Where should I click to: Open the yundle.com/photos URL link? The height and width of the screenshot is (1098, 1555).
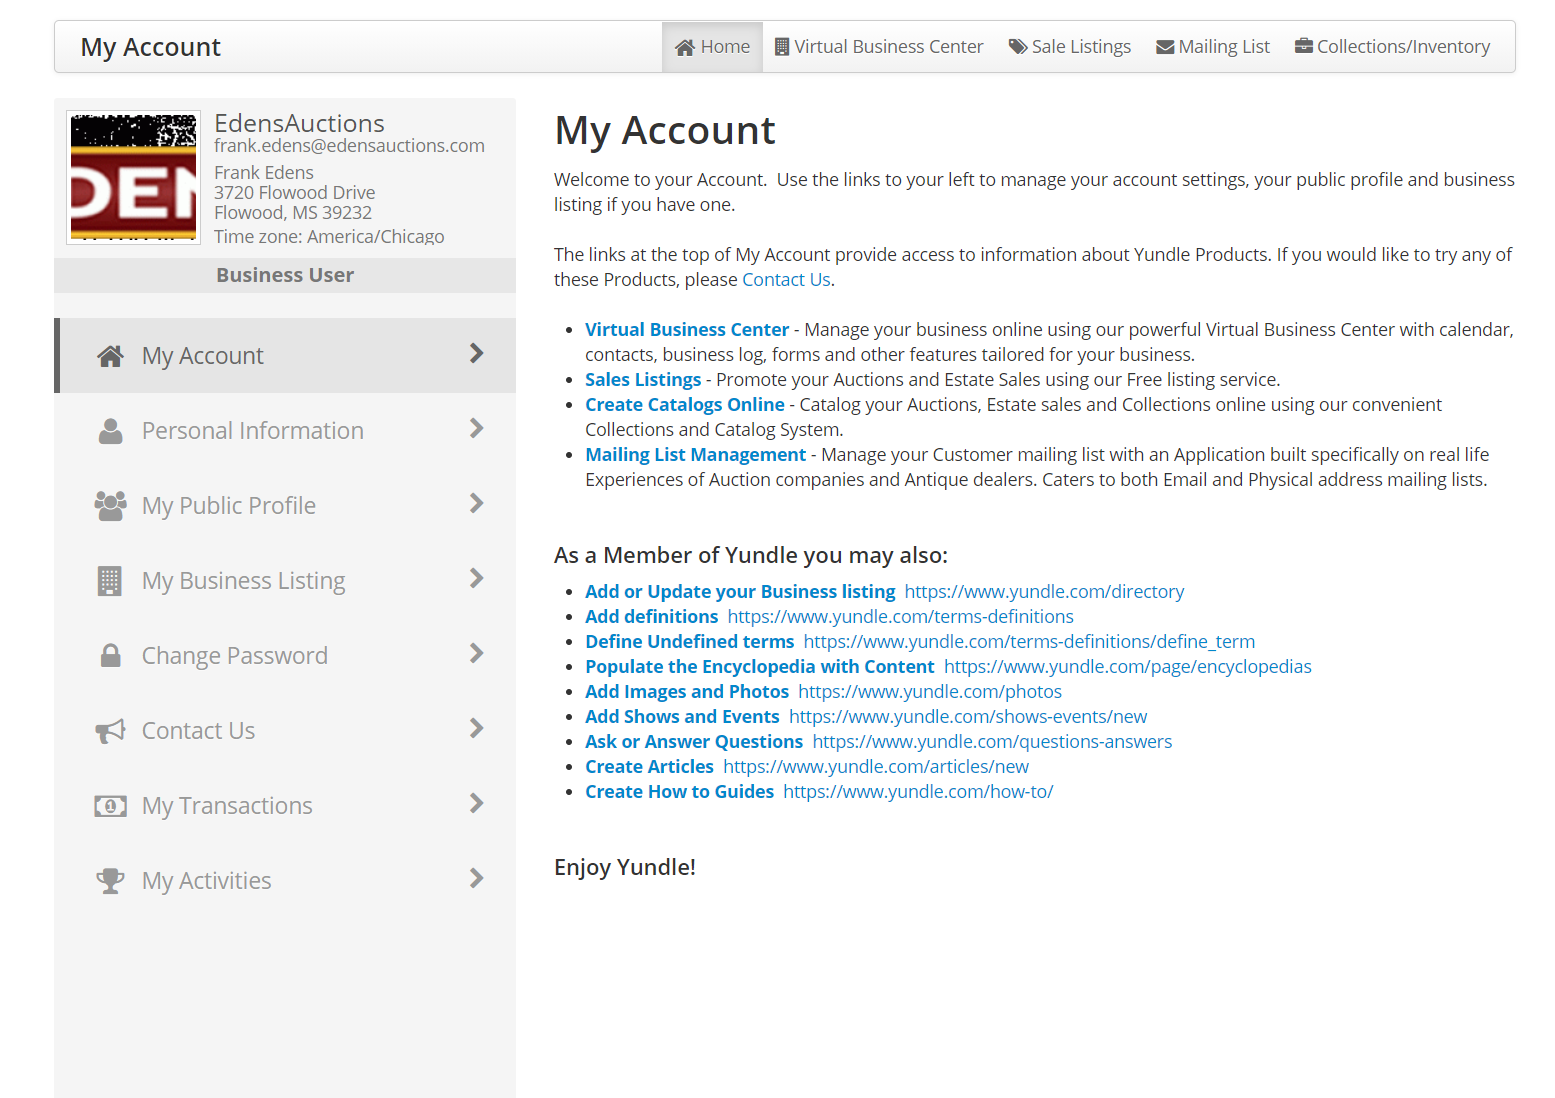coord(929,692)
